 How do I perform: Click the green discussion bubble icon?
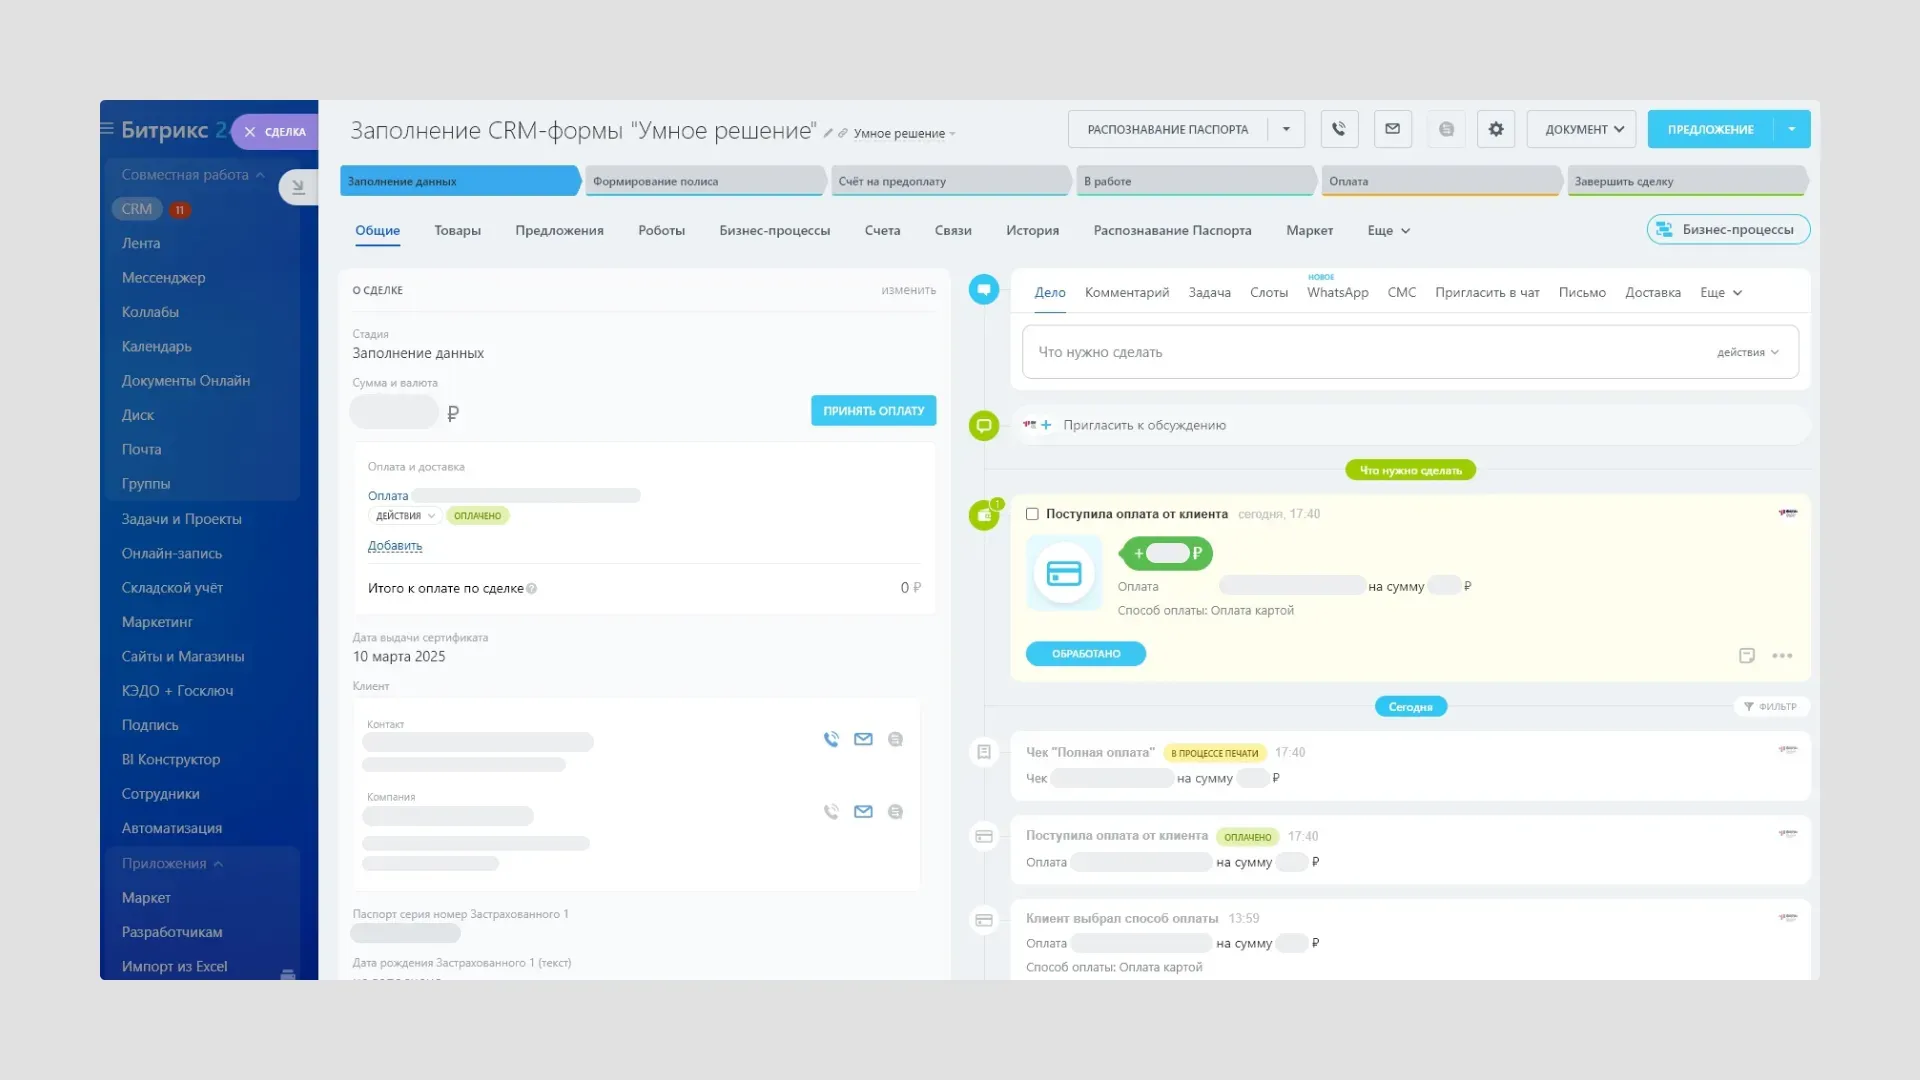pos(984,425)
